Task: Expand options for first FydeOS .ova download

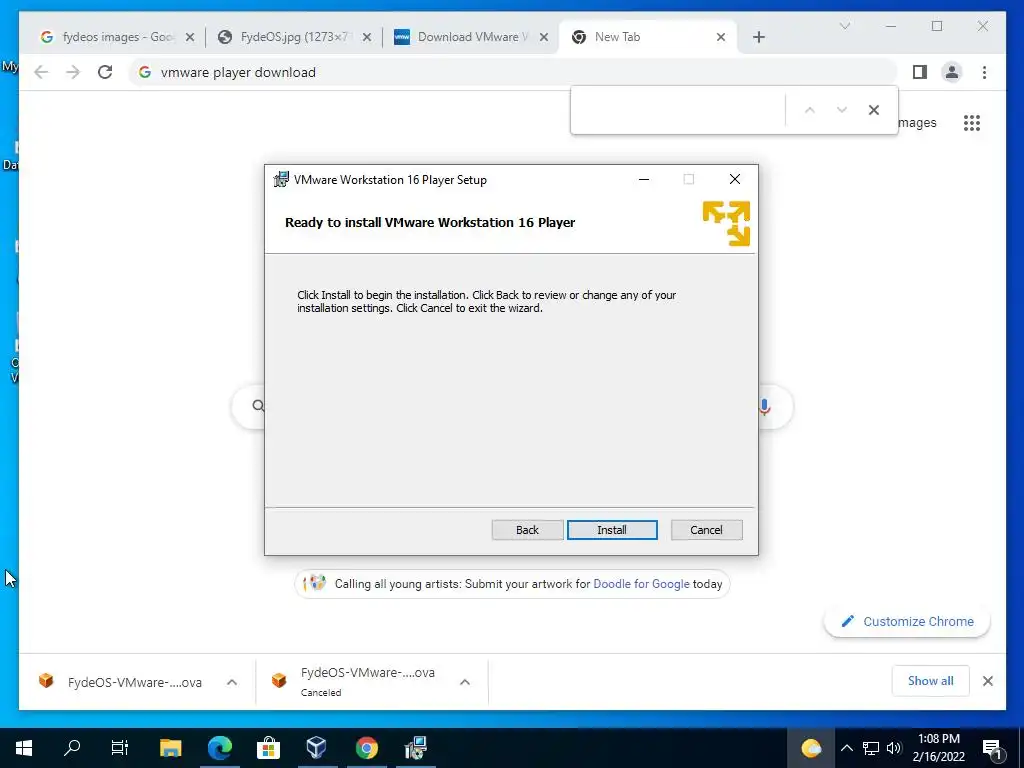Action: tap(232, 682)
